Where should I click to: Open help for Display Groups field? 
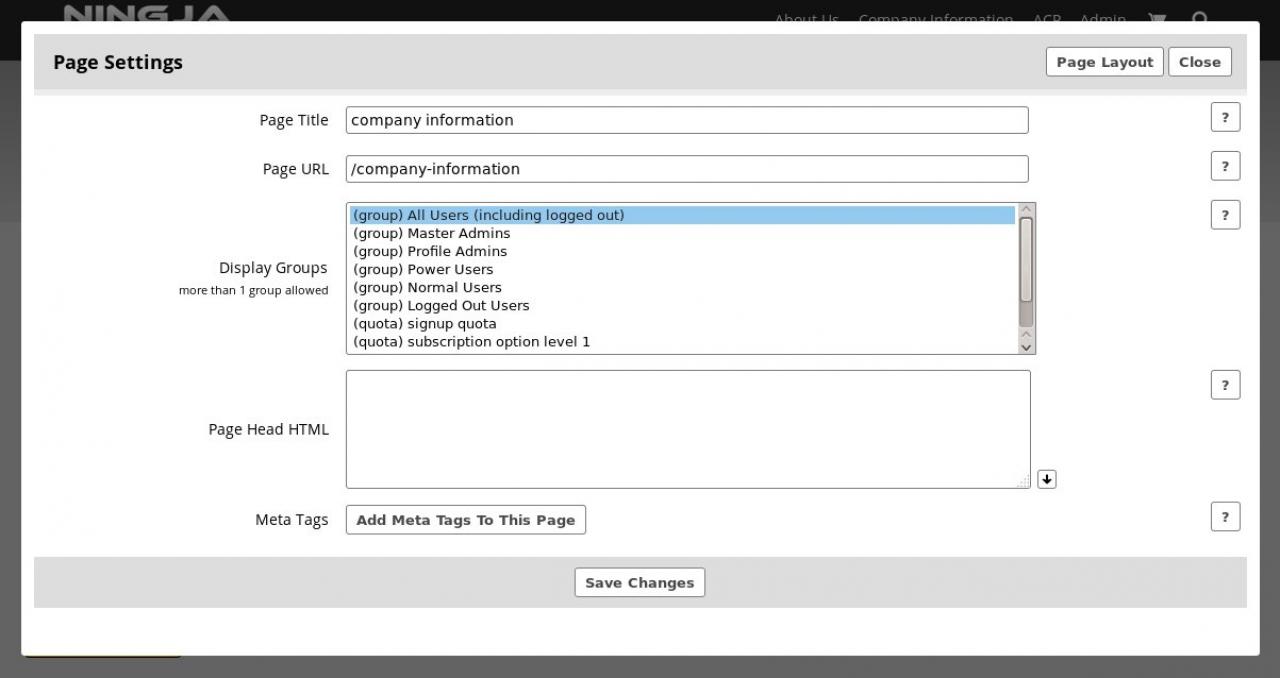click(x=1225, y=215)
